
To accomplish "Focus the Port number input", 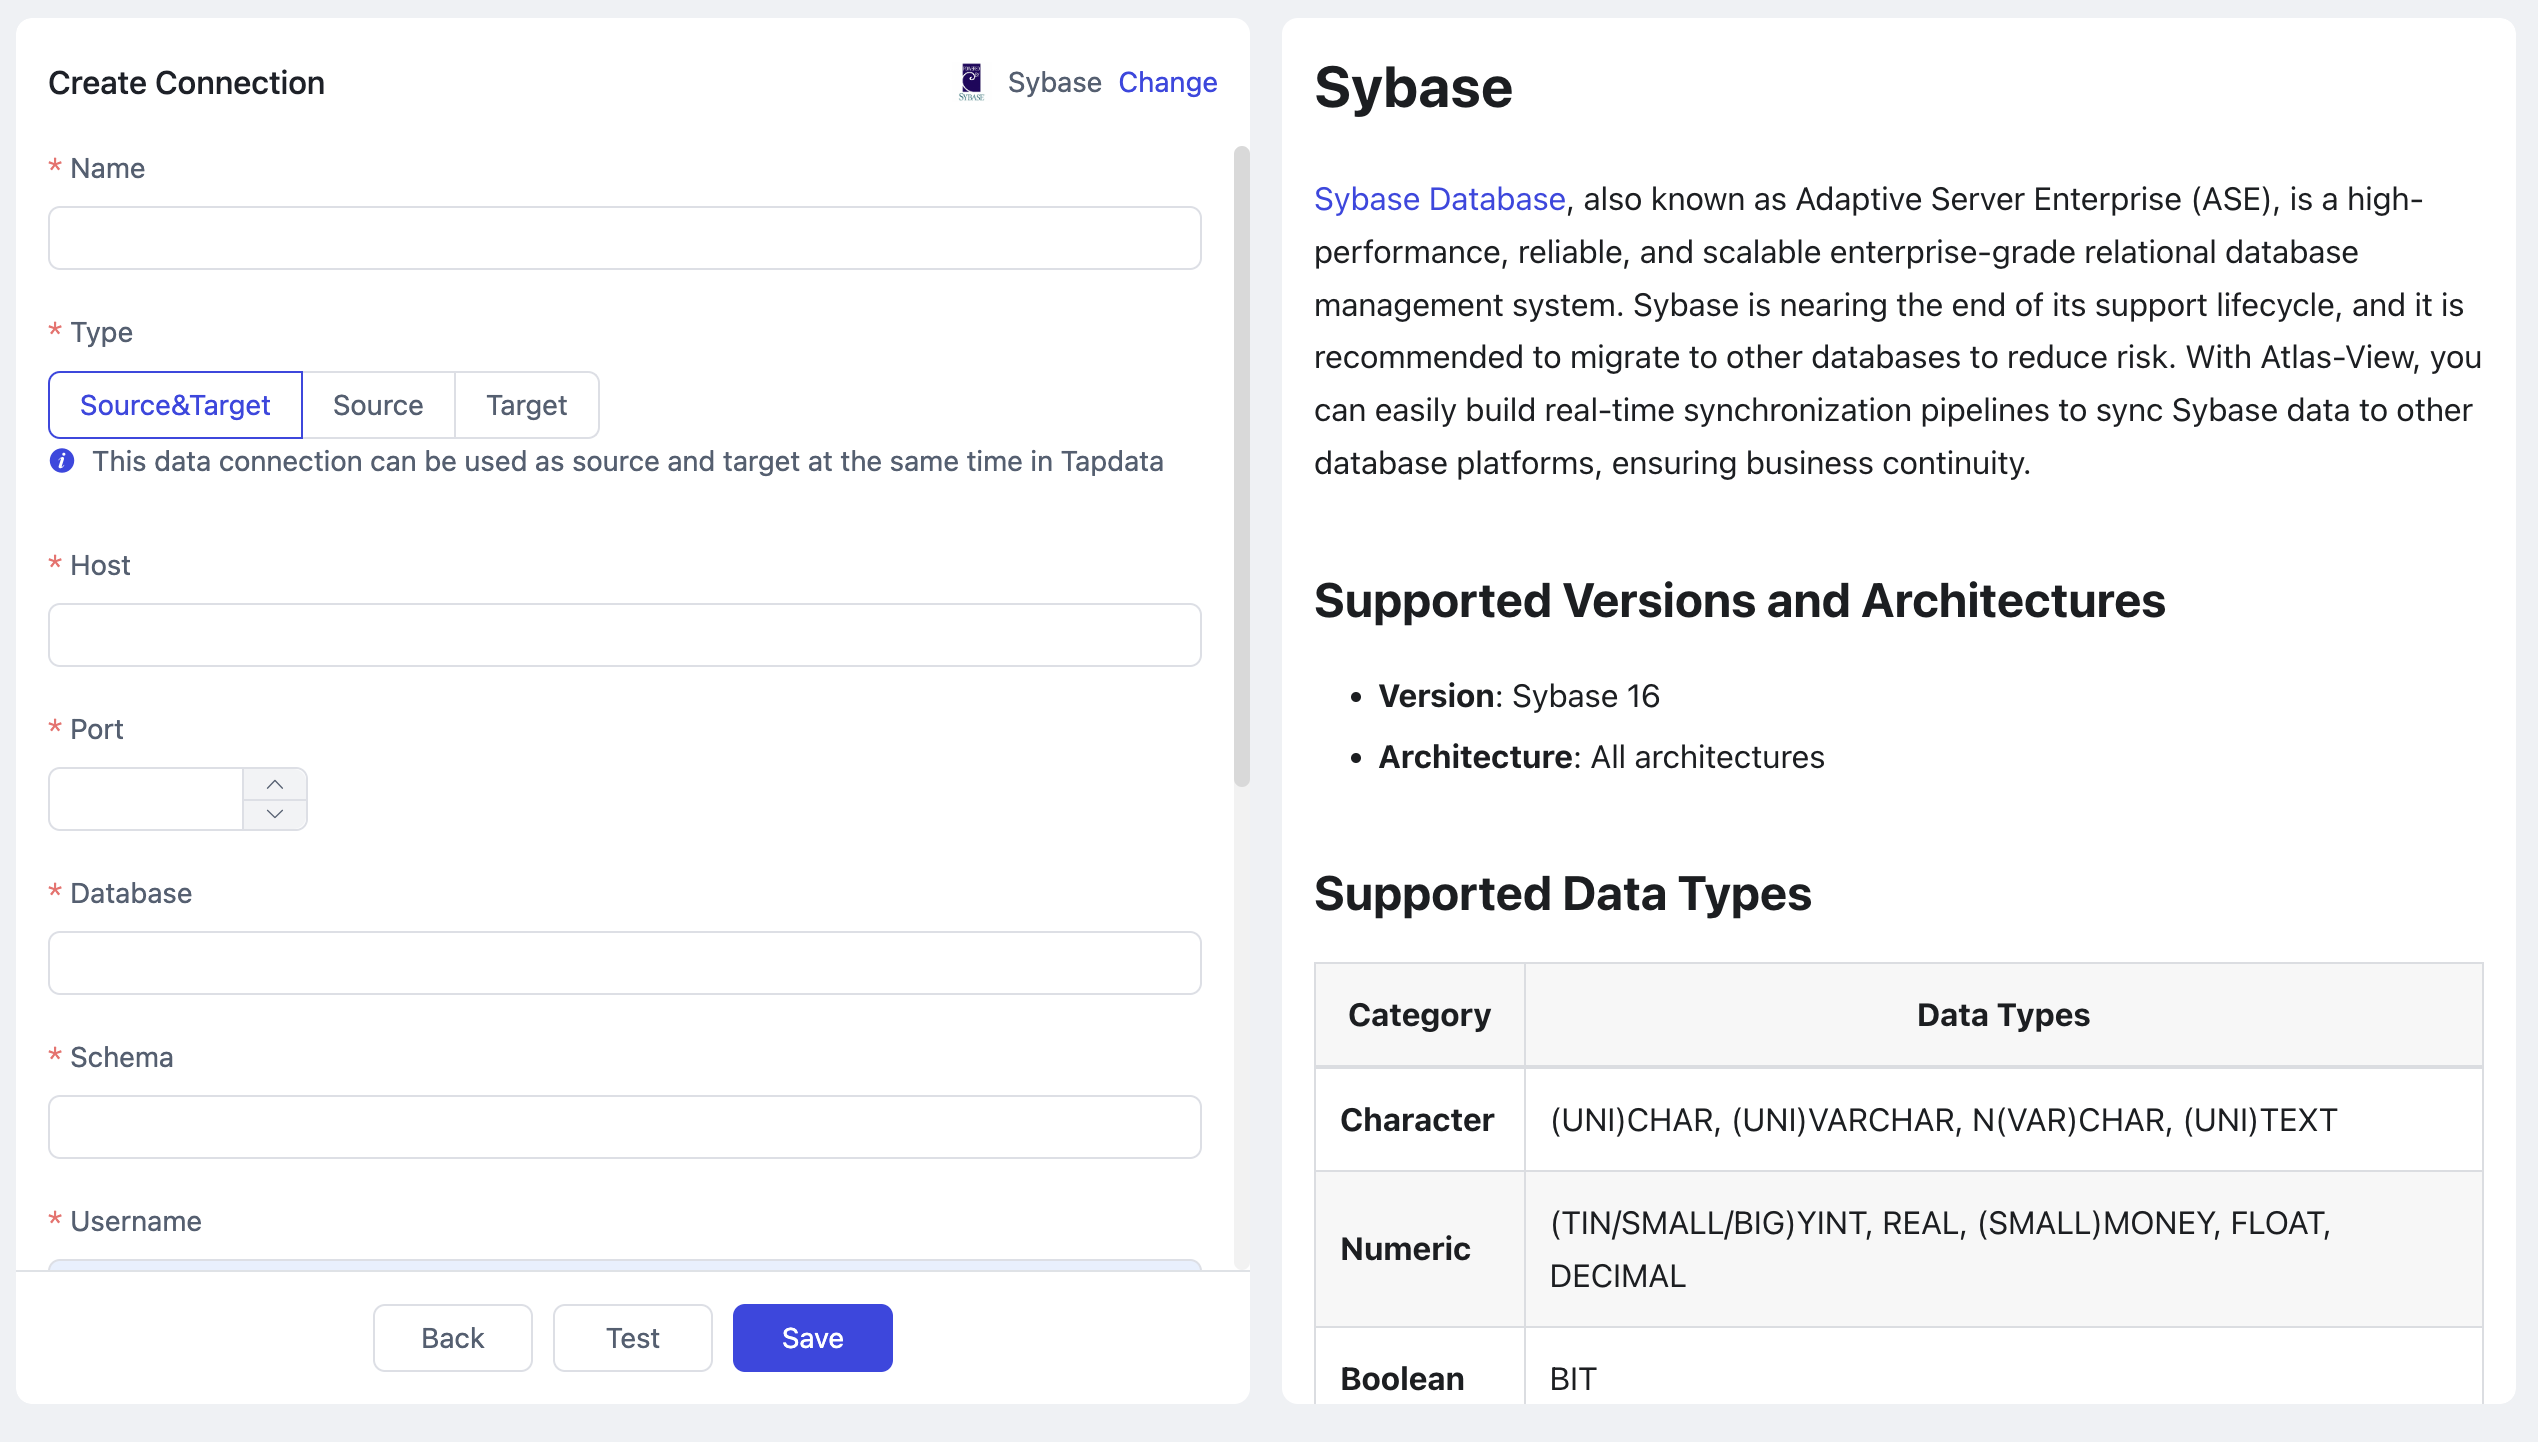I will (x=146, y=799).
